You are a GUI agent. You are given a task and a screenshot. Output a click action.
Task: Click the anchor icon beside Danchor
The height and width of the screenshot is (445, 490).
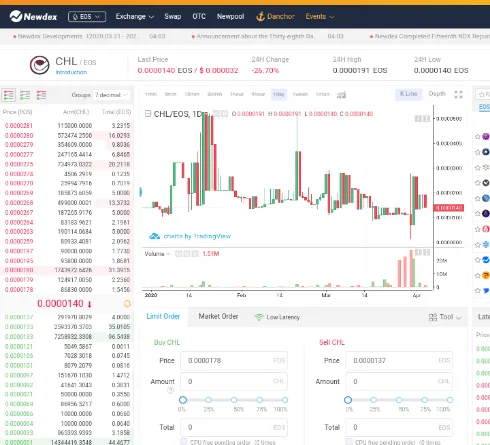(x=260, y=16)
